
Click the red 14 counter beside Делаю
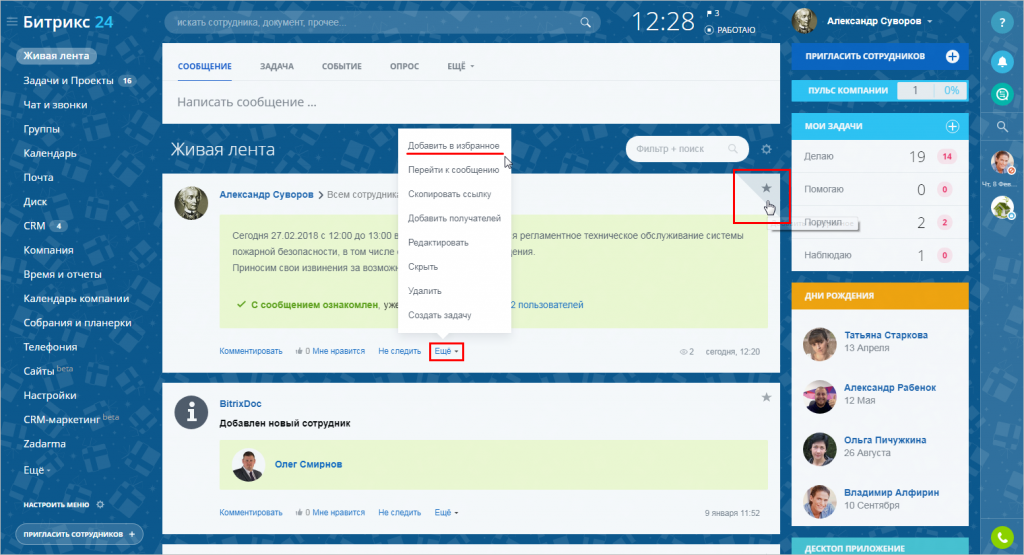(x=946, y=157)
